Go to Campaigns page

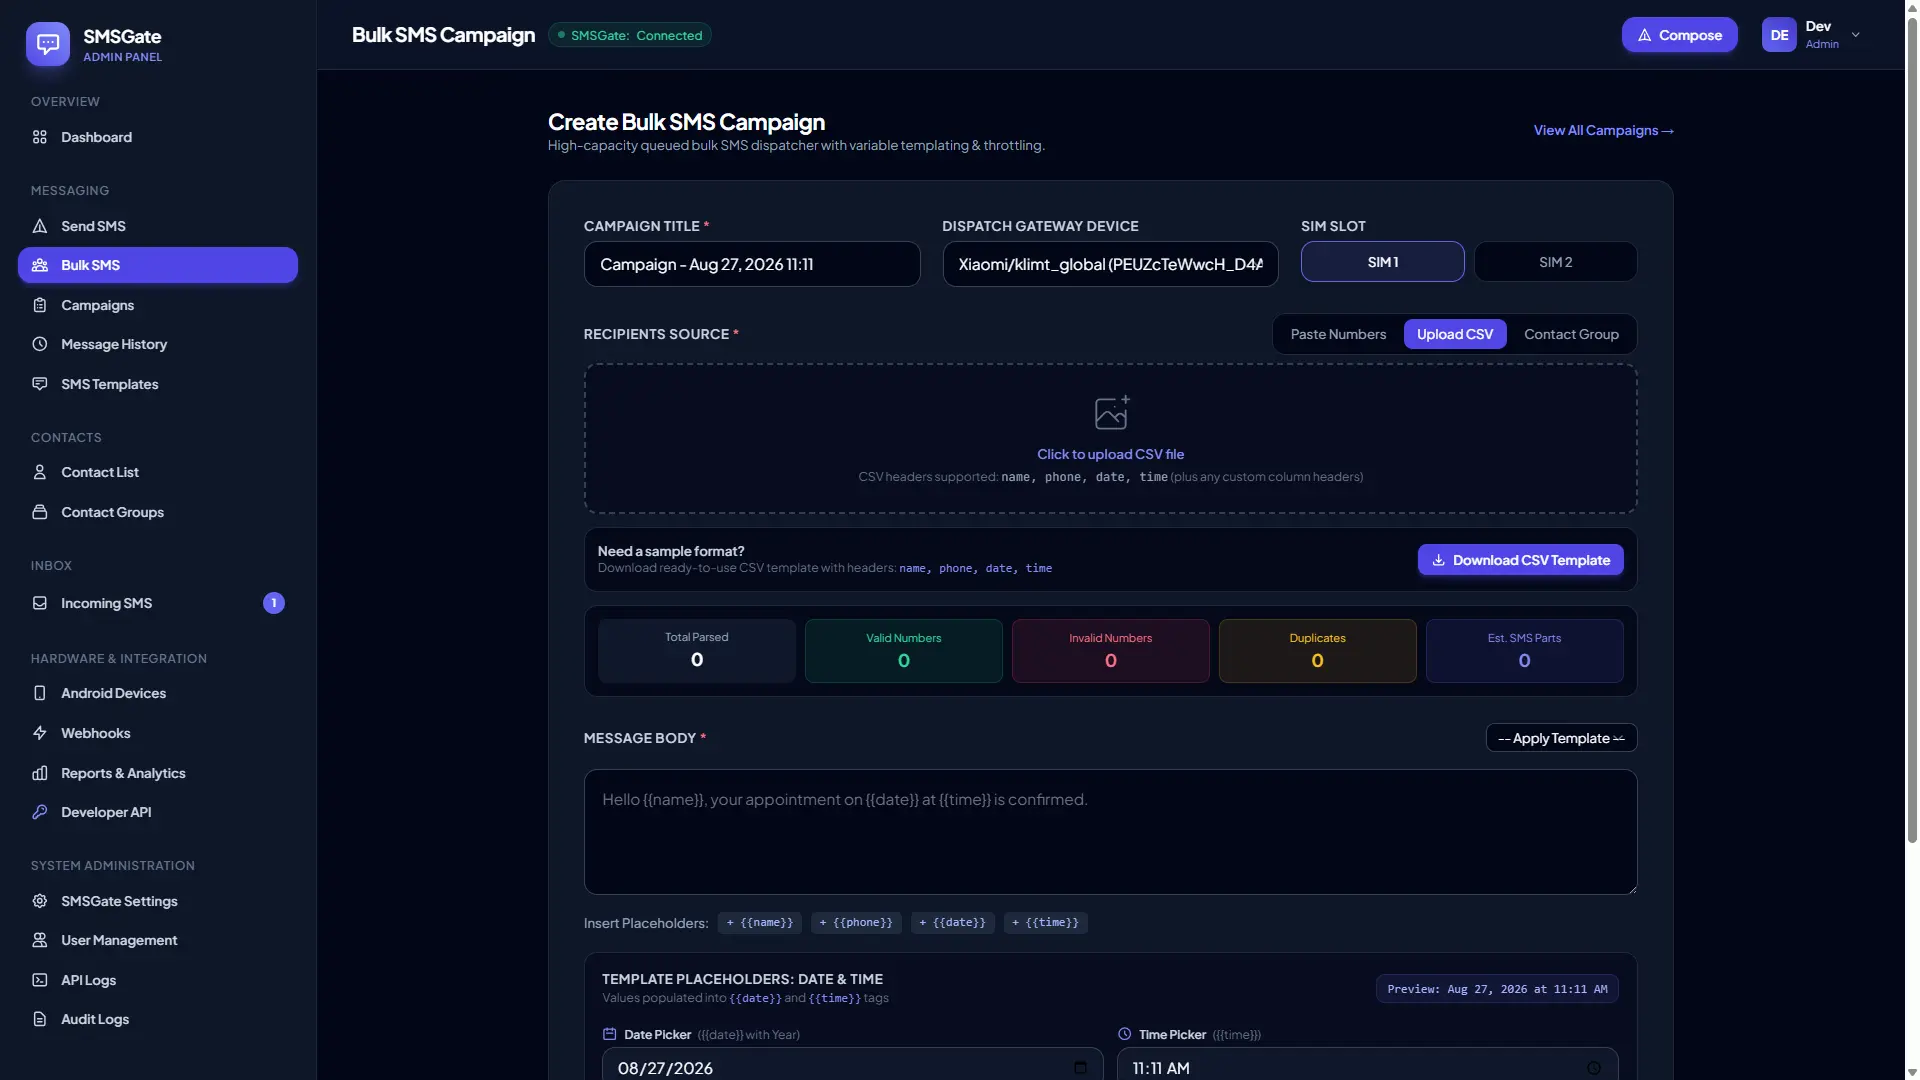pyautogui.click(x=158, y=305)
